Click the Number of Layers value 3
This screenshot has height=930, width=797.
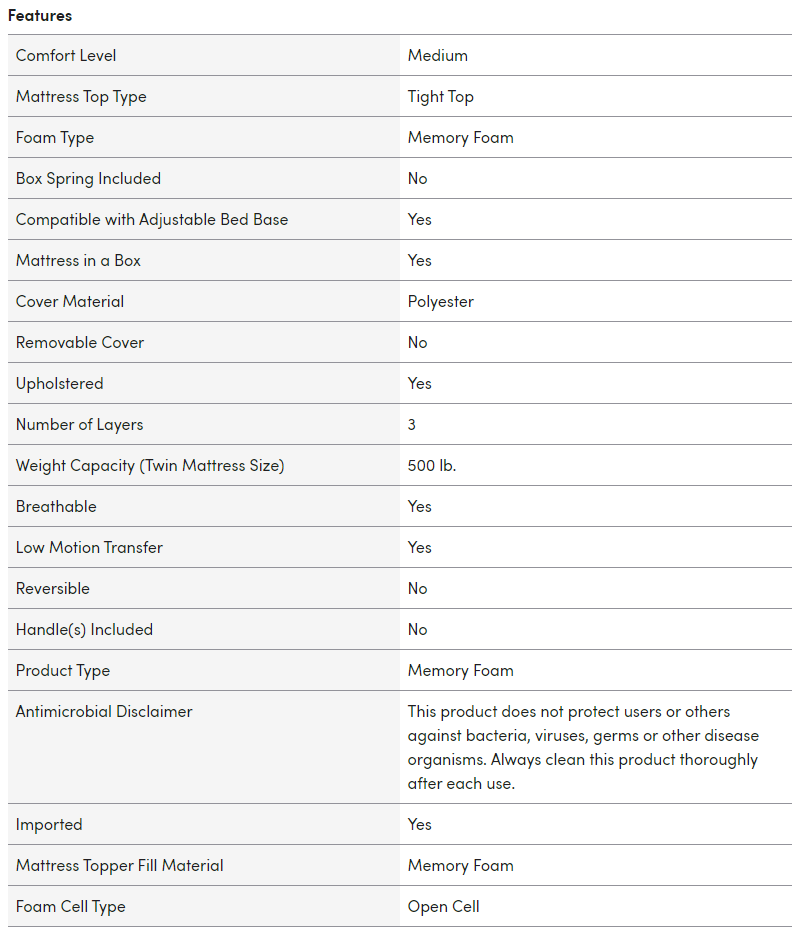point(412,425)
